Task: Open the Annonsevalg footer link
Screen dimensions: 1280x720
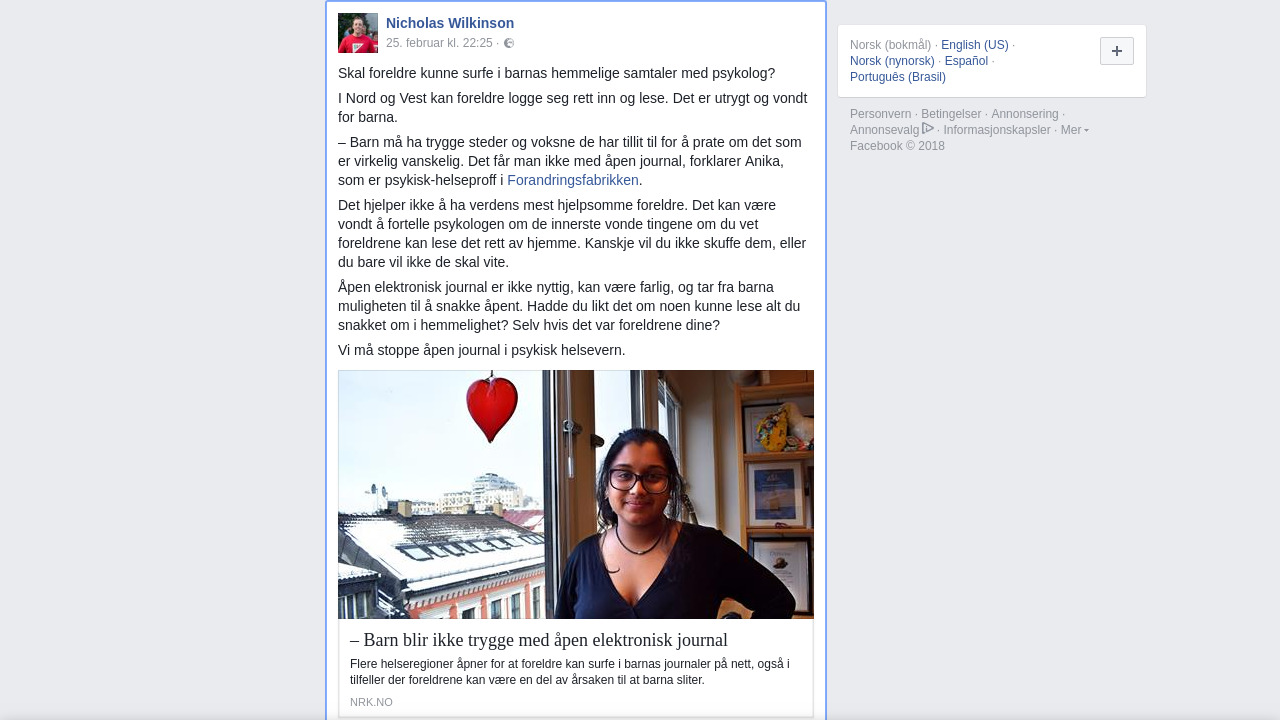Action: tap(885, 130)
